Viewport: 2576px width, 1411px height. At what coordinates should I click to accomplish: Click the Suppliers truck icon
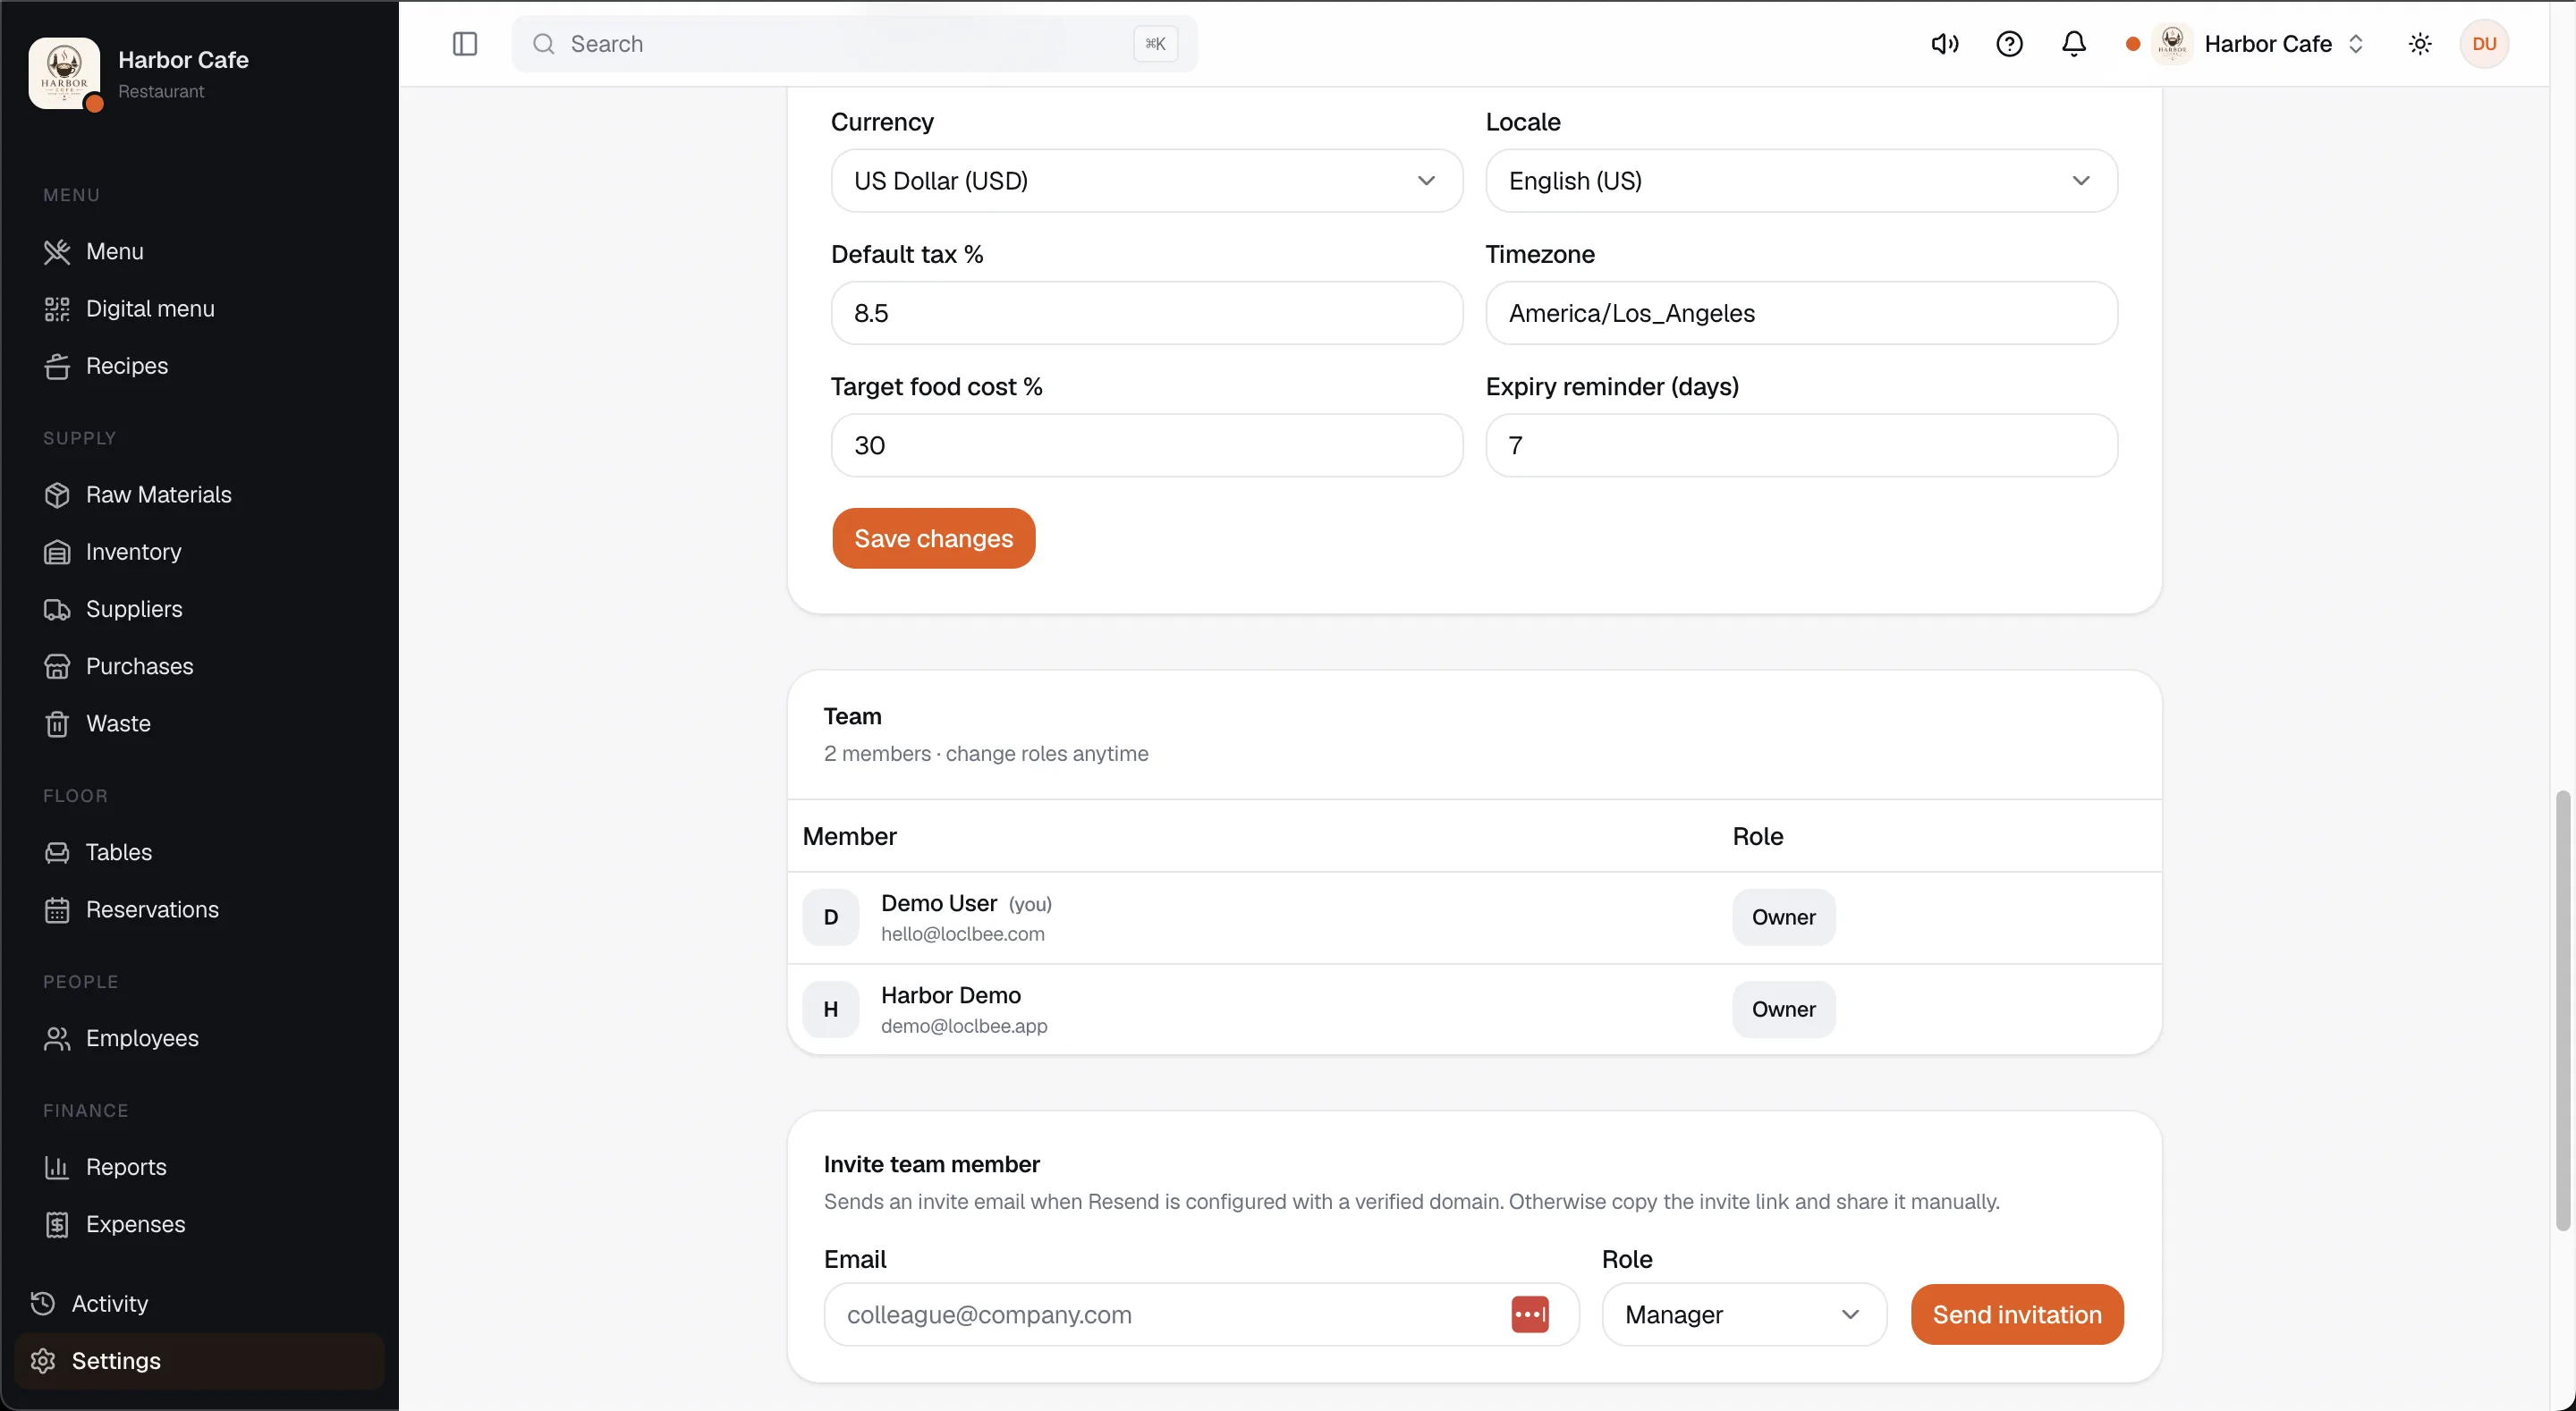click(57, 609)
